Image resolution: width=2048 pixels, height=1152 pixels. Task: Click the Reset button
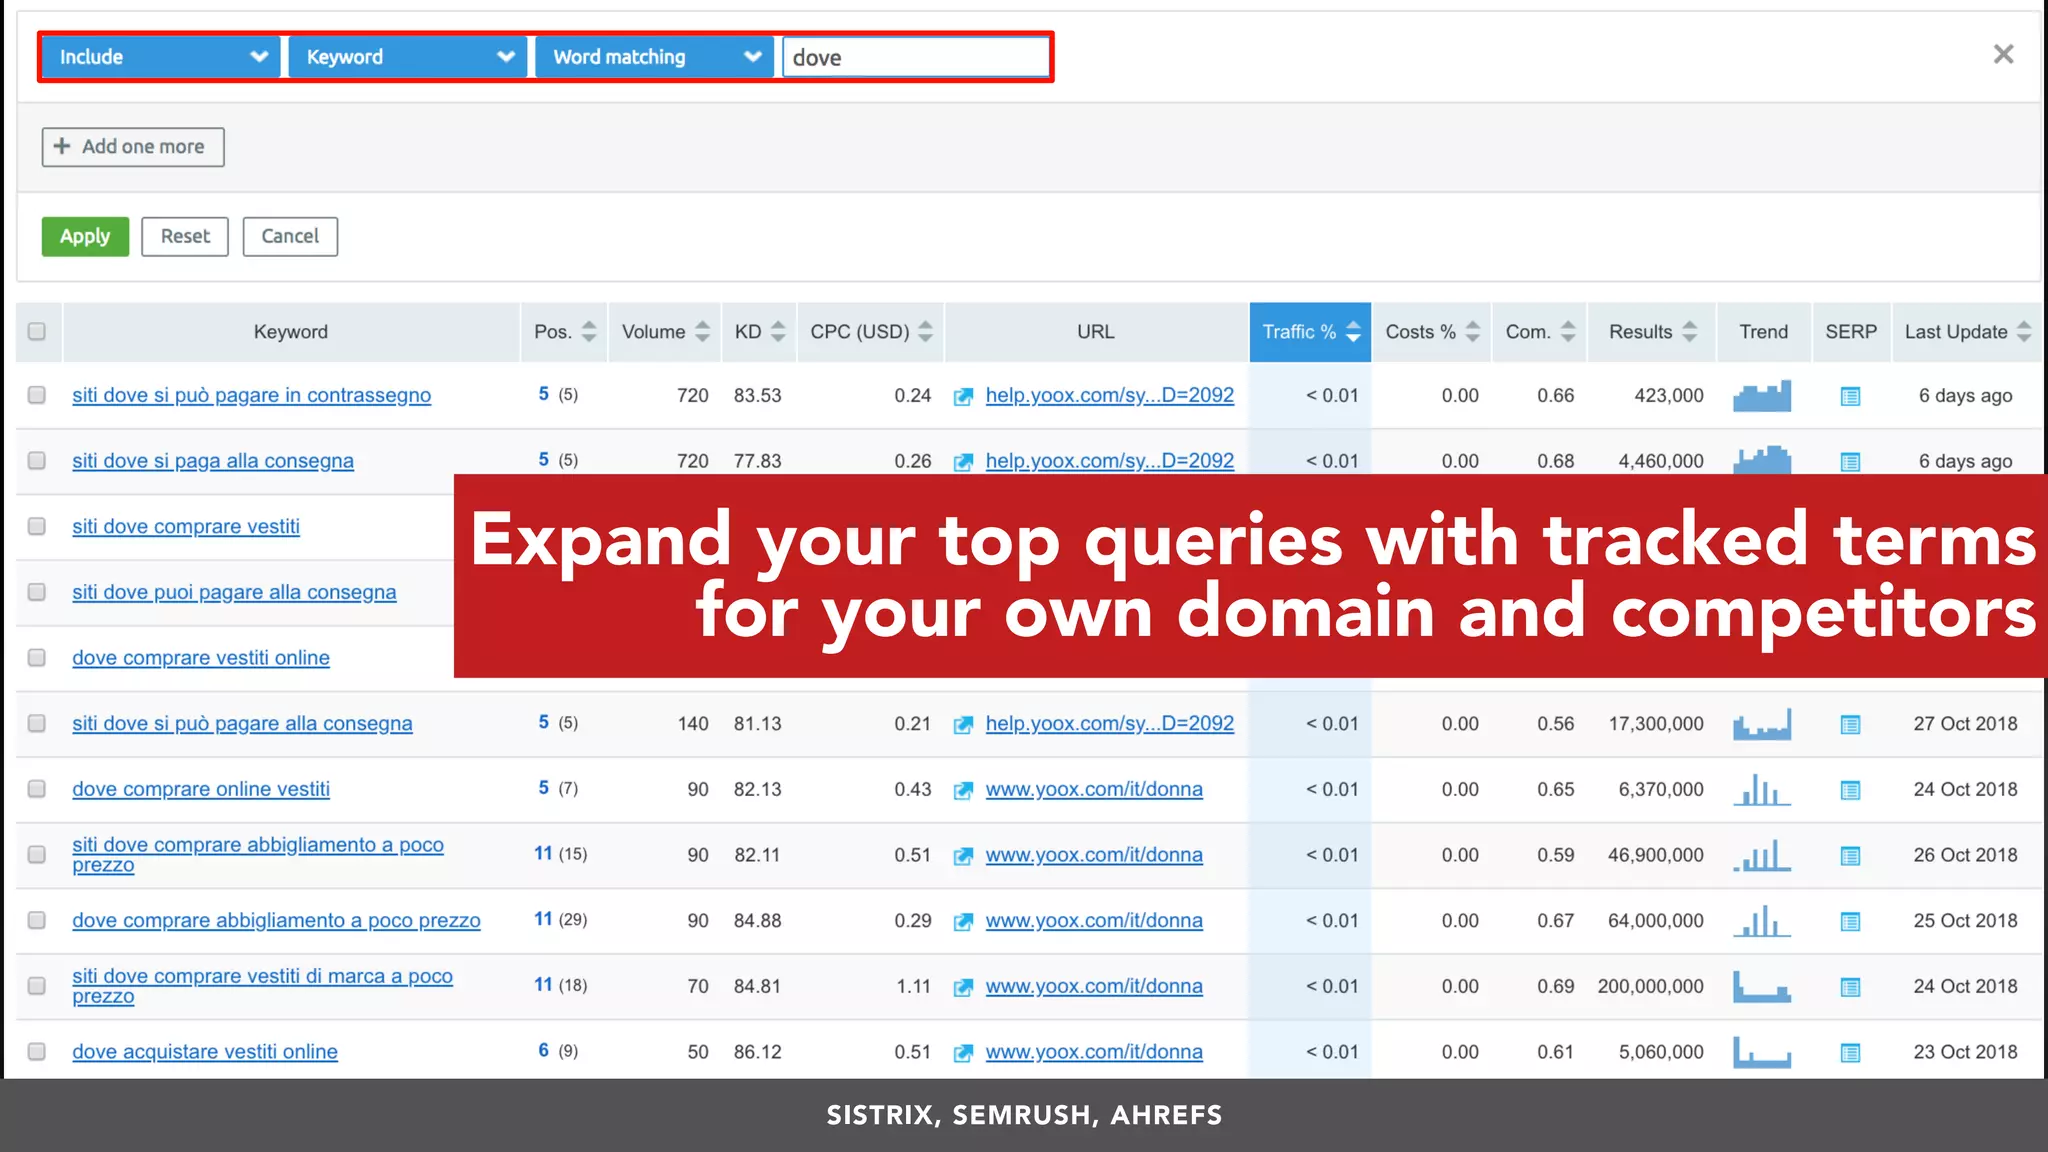pos(185,236)
